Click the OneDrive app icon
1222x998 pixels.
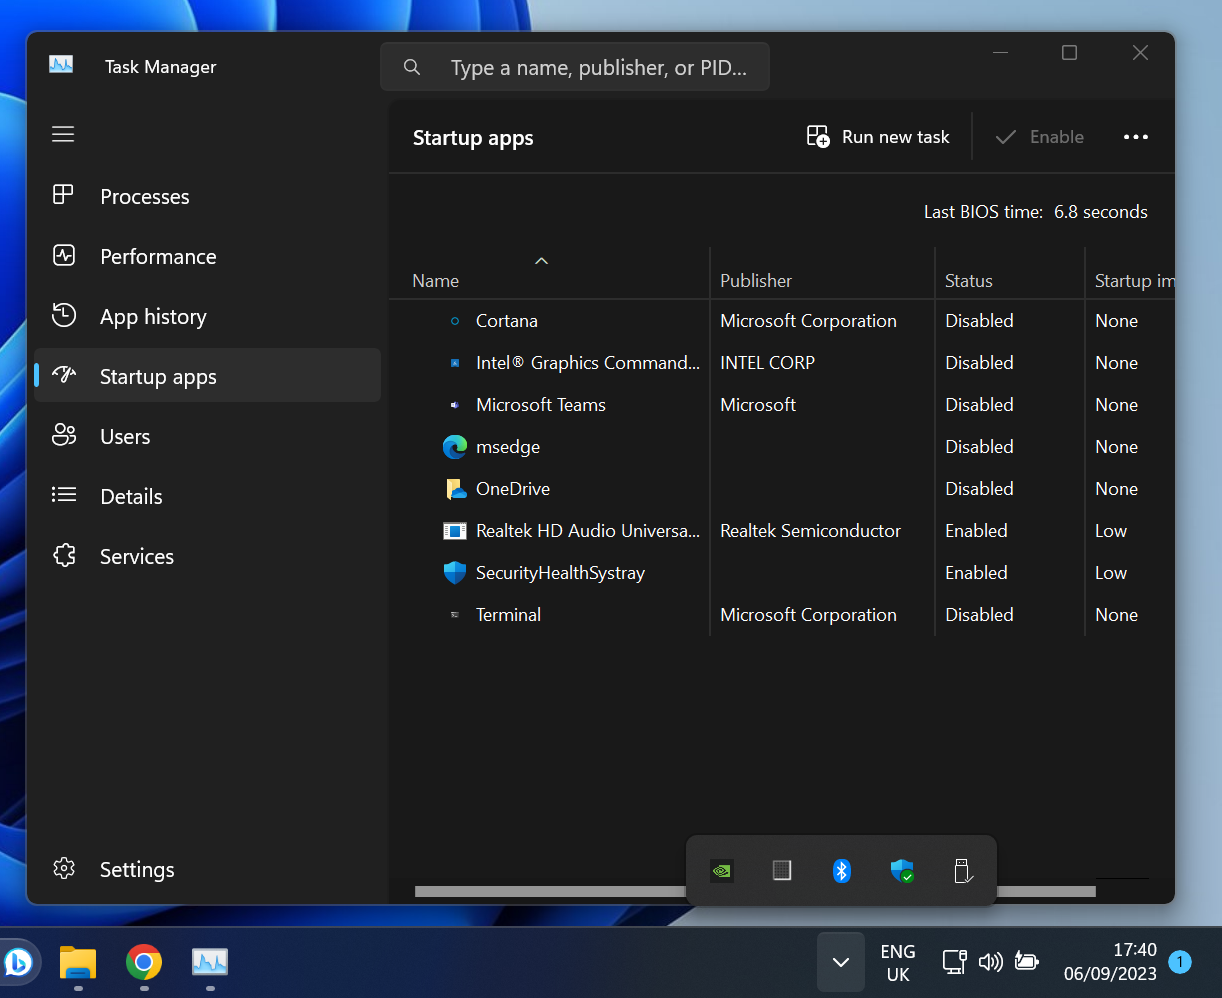[455, 489]
